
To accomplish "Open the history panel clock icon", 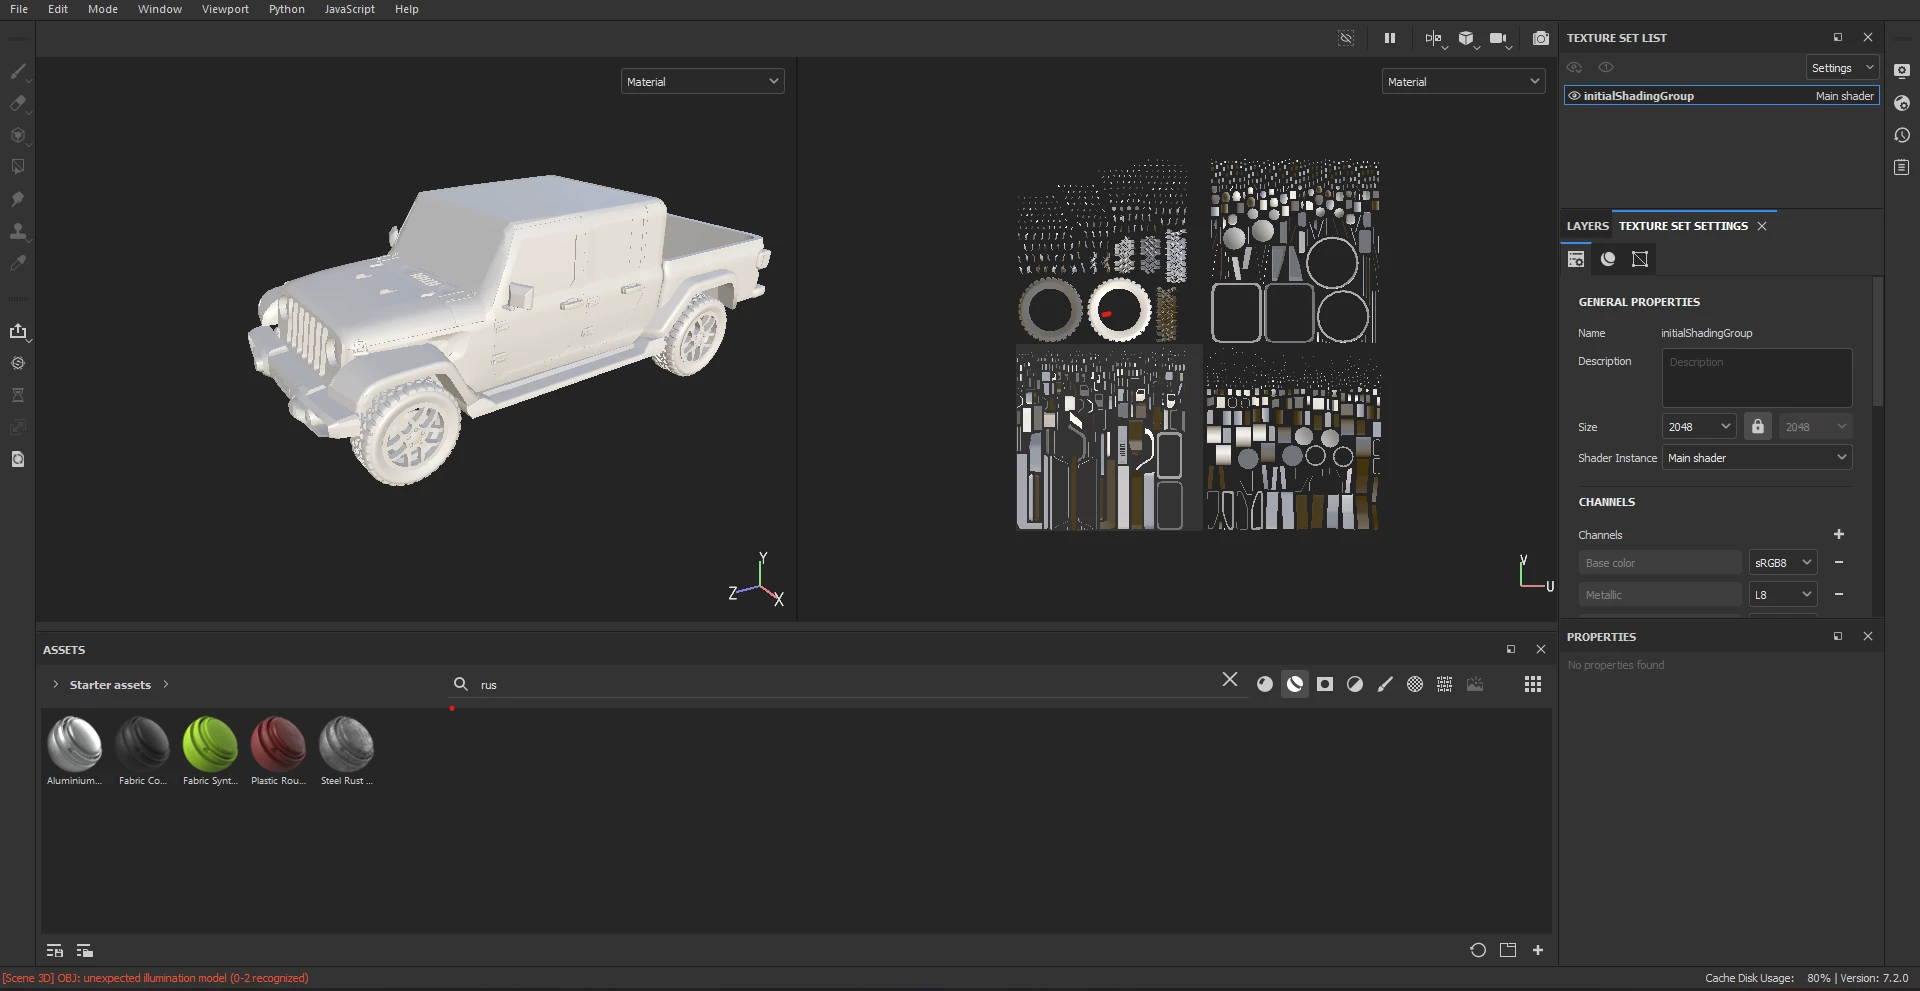I will tap(1902, 135).
